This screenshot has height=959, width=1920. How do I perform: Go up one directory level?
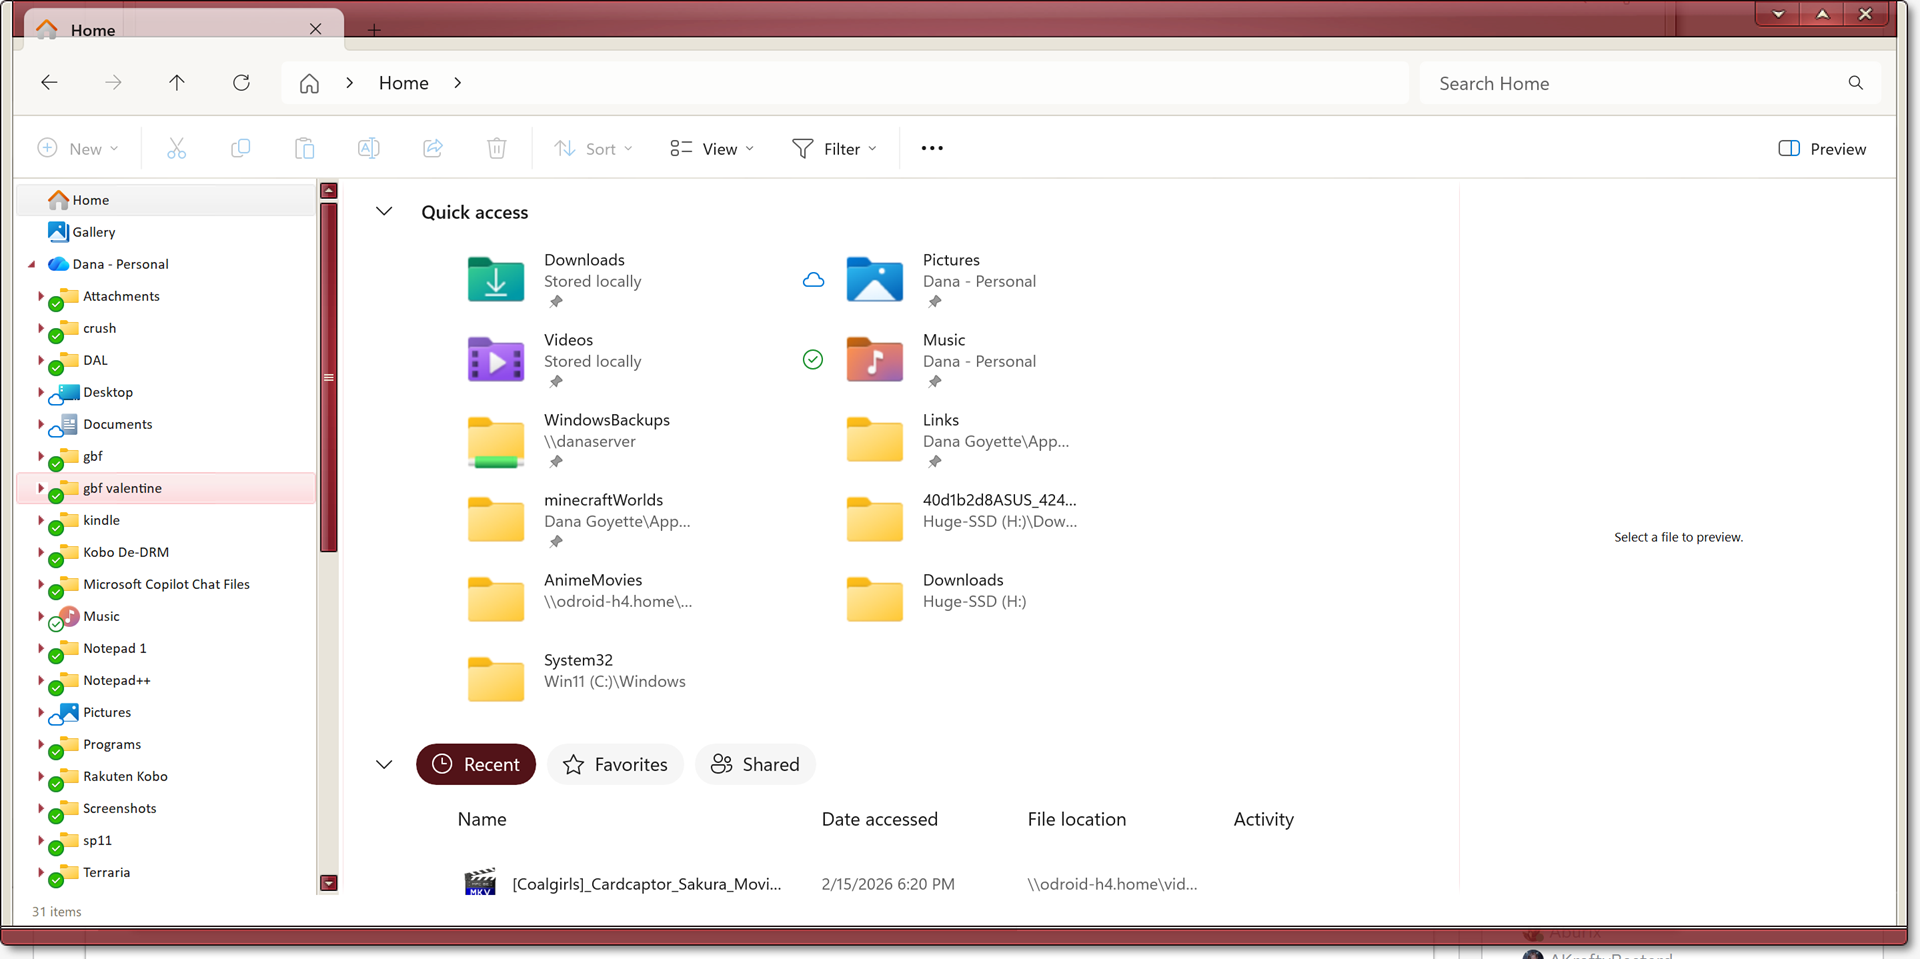[x=177, y=83]
